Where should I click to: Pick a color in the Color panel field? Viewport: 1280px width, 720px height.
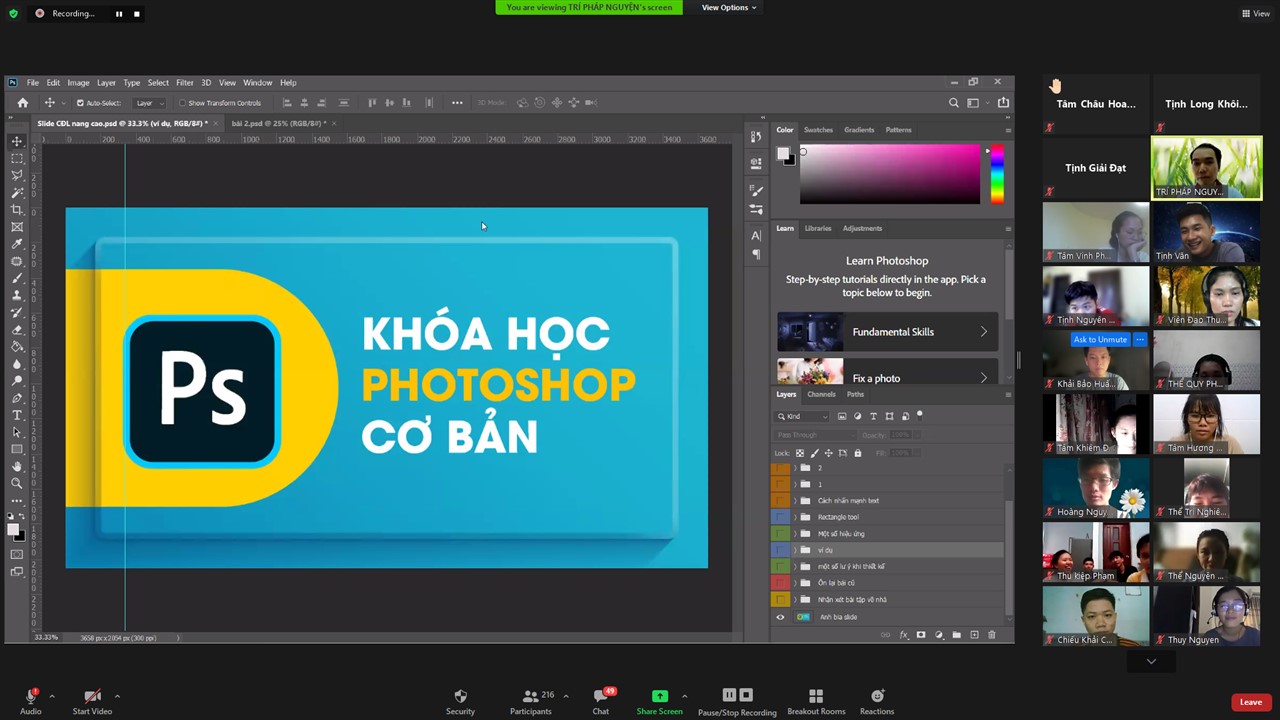pos(889,174)
